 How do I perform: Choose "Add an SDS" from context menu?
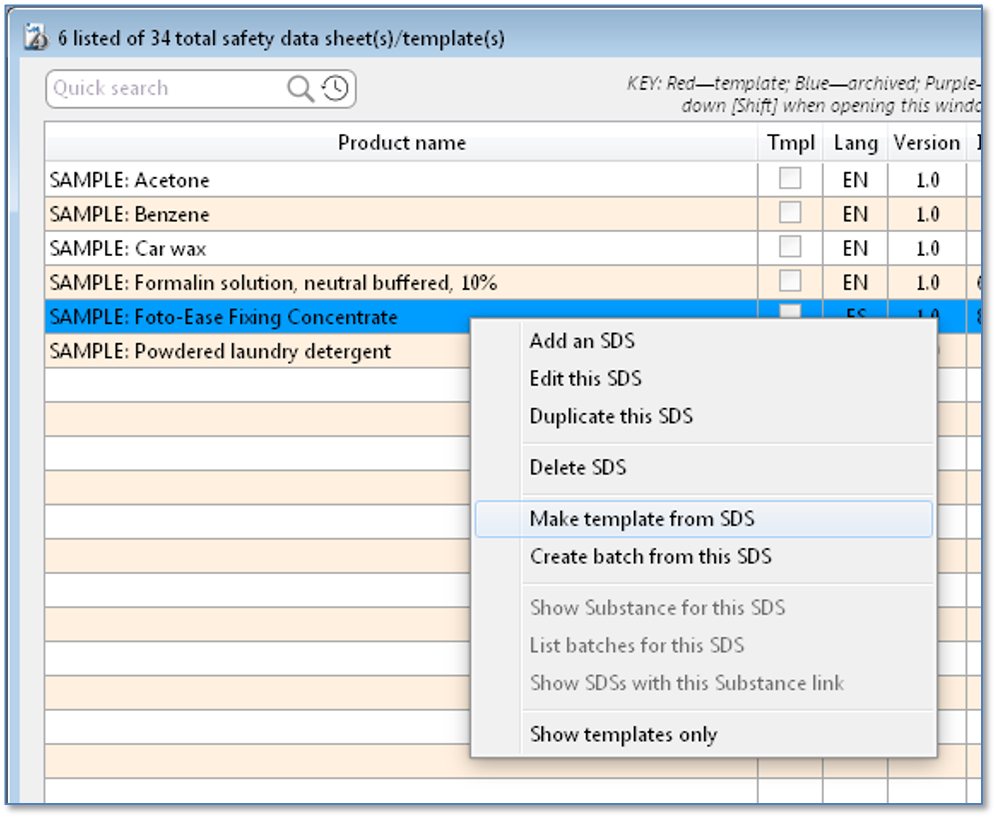pos(704,341)
